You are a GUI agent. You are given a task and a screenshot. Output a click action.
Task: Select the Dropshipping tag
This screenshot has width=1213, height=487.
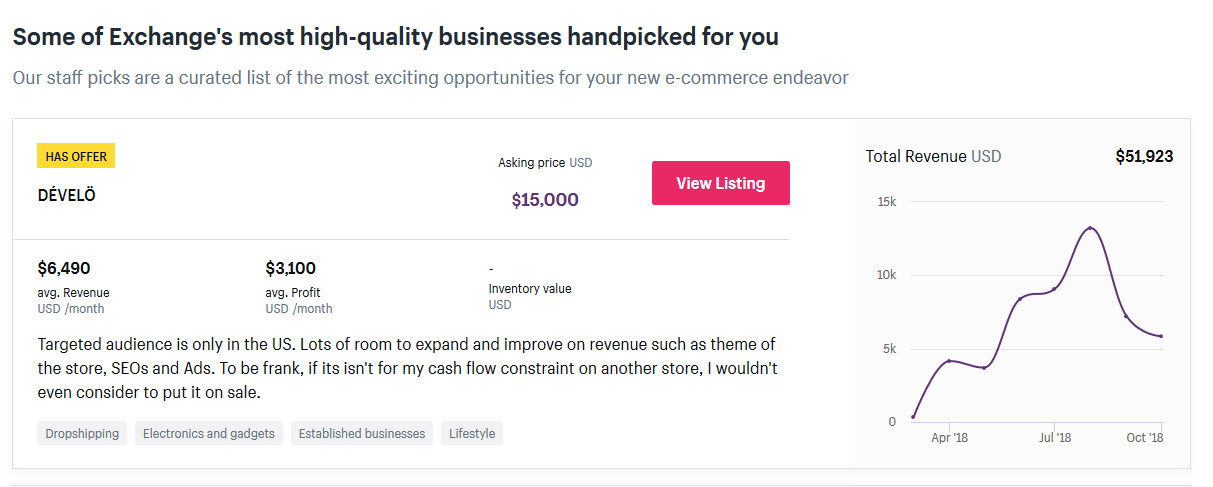click(x=82, y=433)
